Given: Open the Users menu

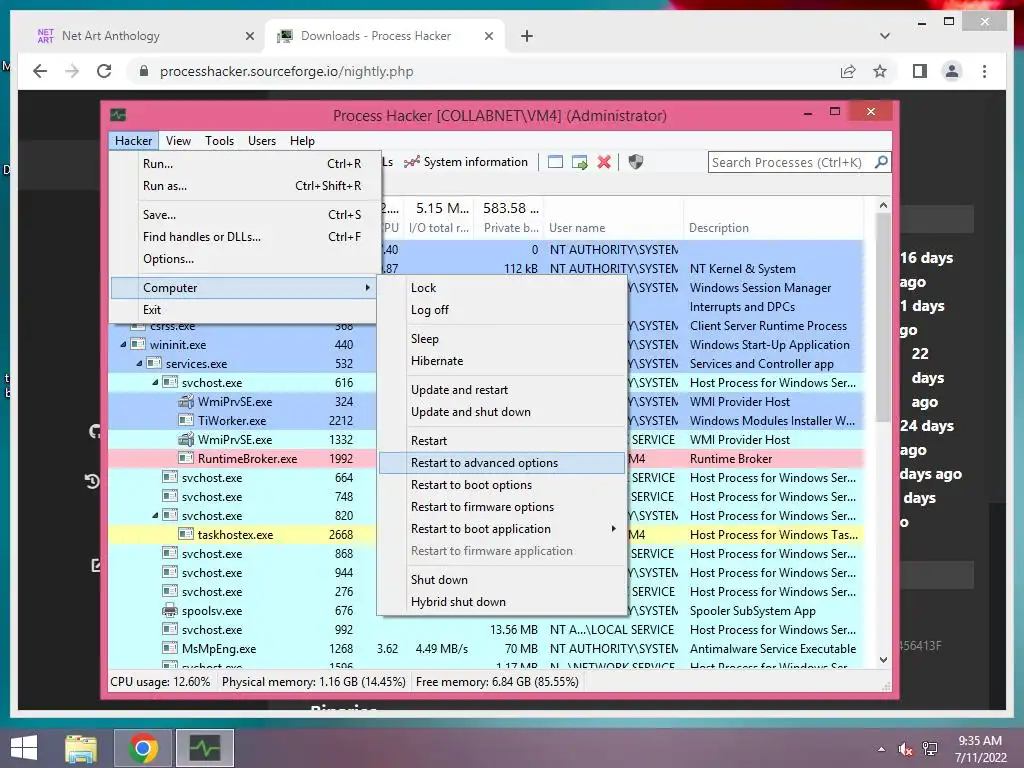Looking at the screenshot, I should click(x=261, y=140).
